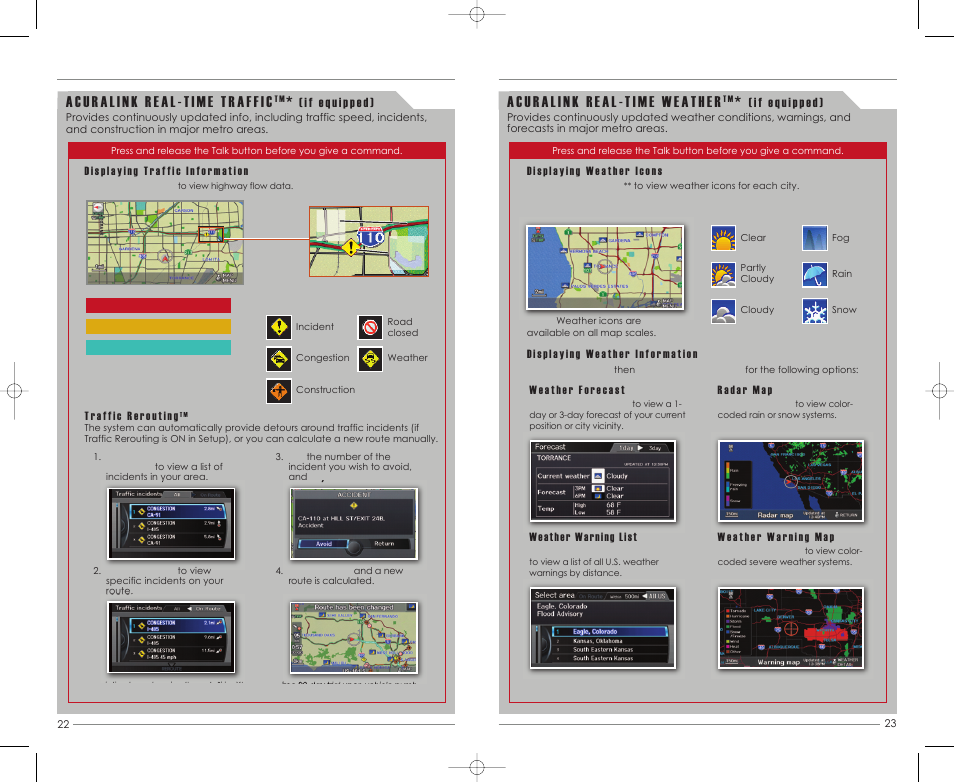954x782 pixels.
Task: Click the 68 F high temperature value
Action: [x=613, y=505]
